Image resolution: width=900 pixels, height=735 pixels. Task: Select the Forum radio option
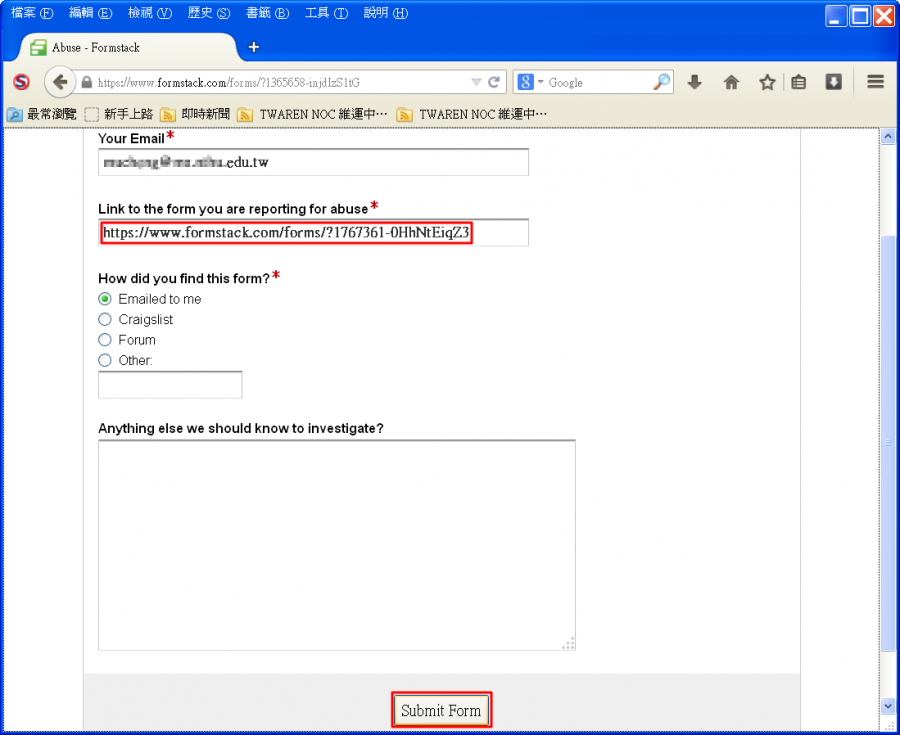105,340
